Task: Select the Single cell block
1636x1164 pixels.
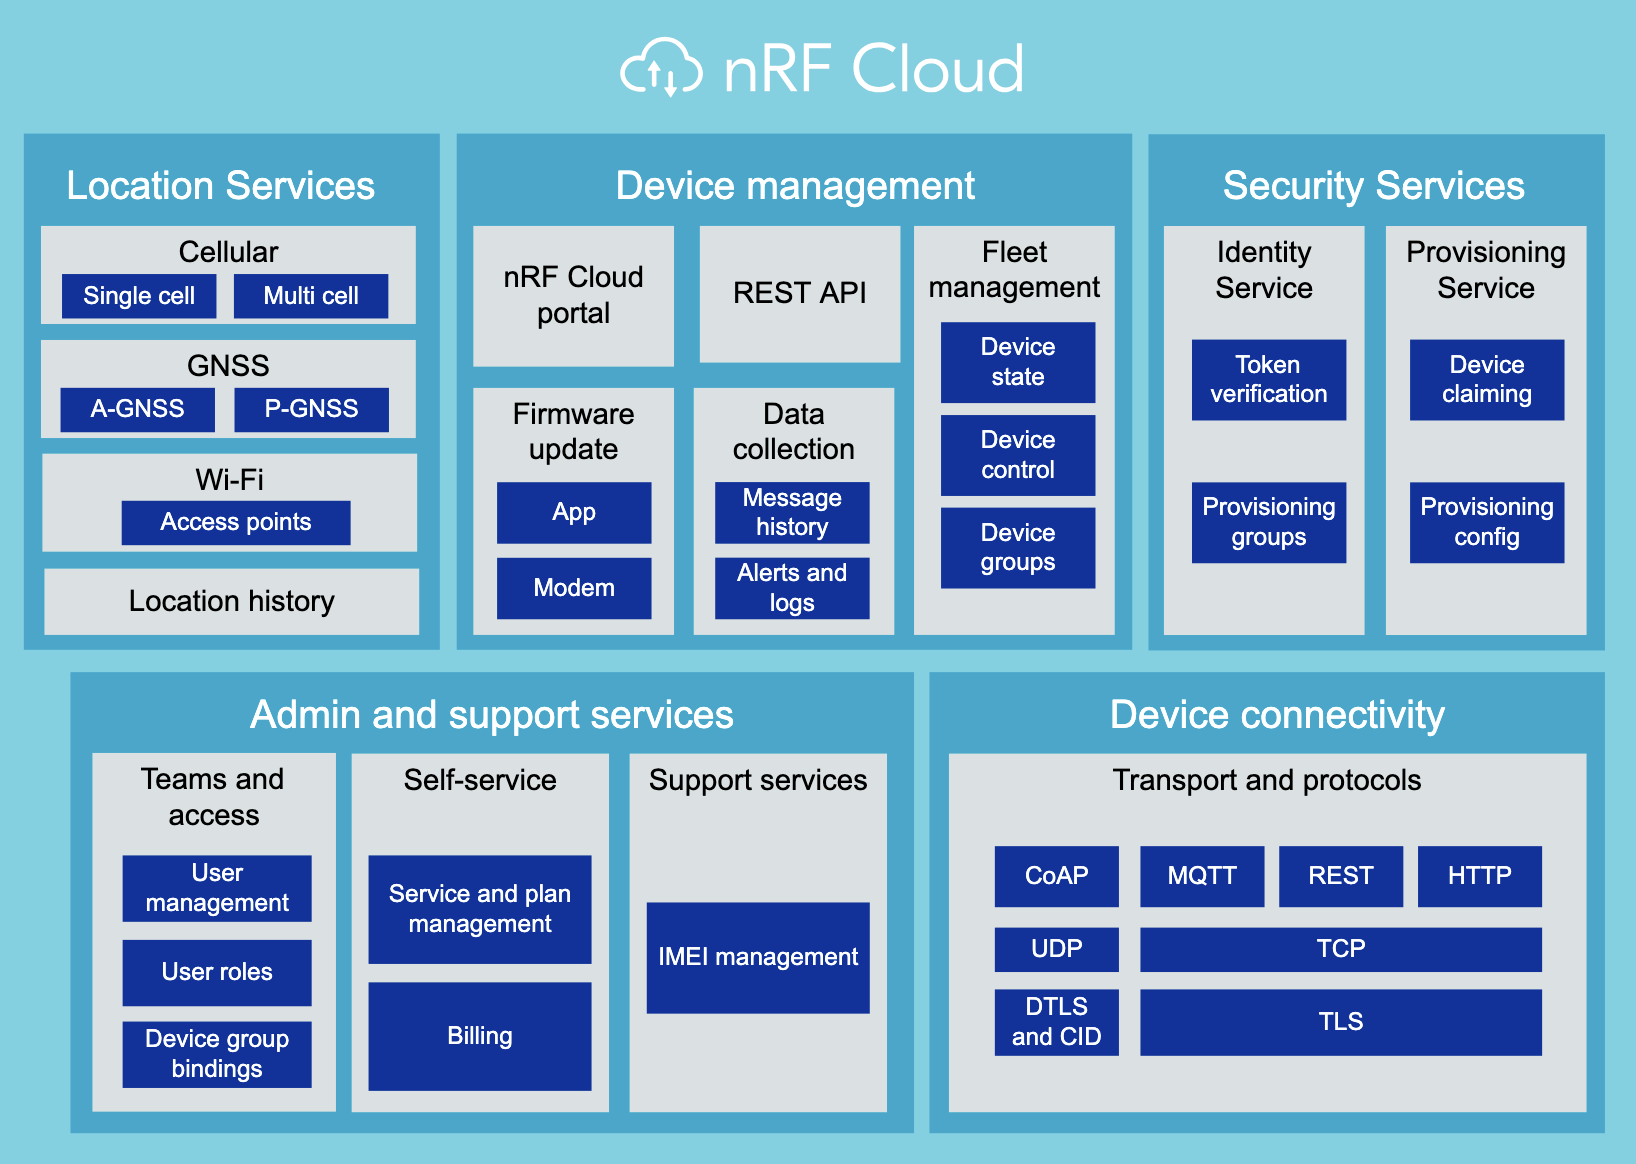Action: click(139, 296)
